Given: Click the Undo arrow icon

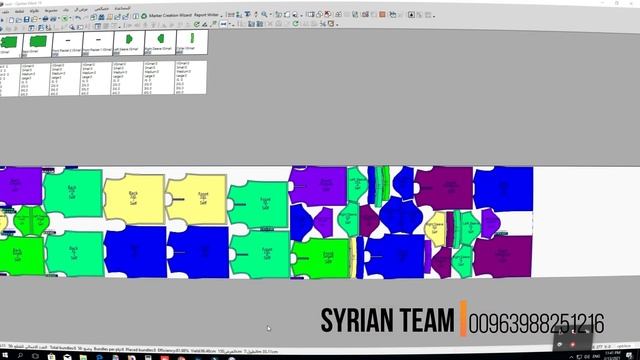Looking at the screenshot, I should (78, 18).
